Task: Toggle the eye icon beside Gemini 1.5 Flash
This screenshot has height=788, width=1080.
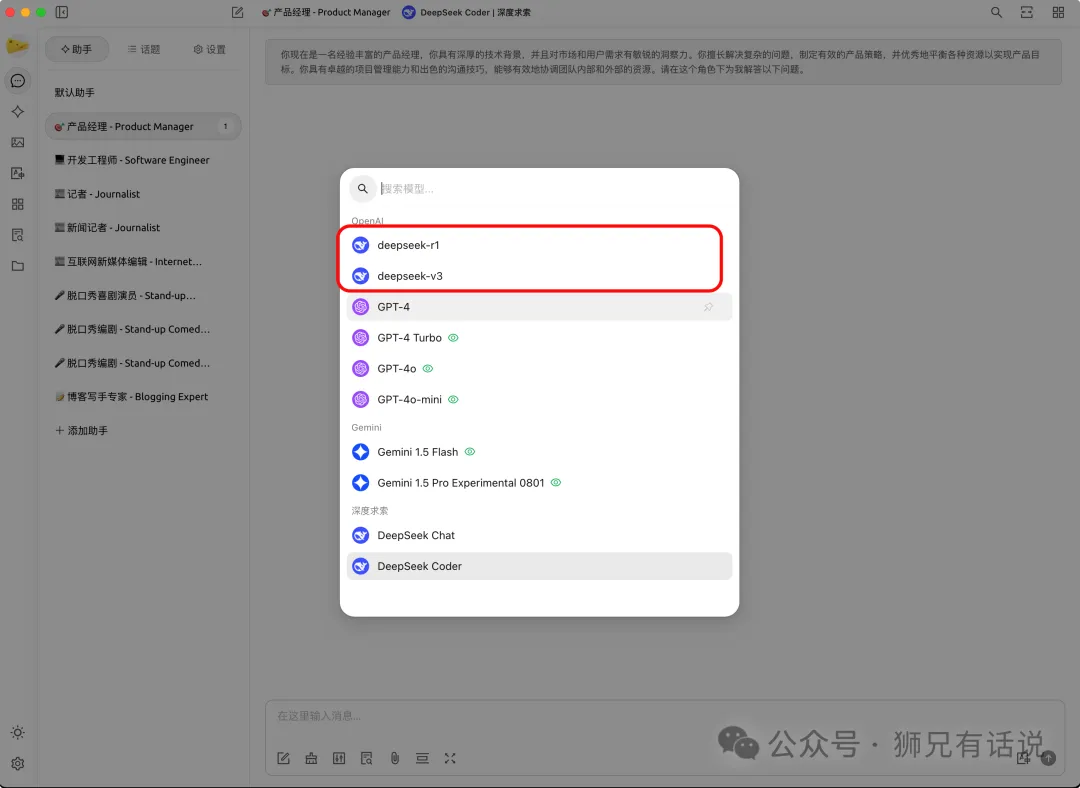Action: [470, 451]
